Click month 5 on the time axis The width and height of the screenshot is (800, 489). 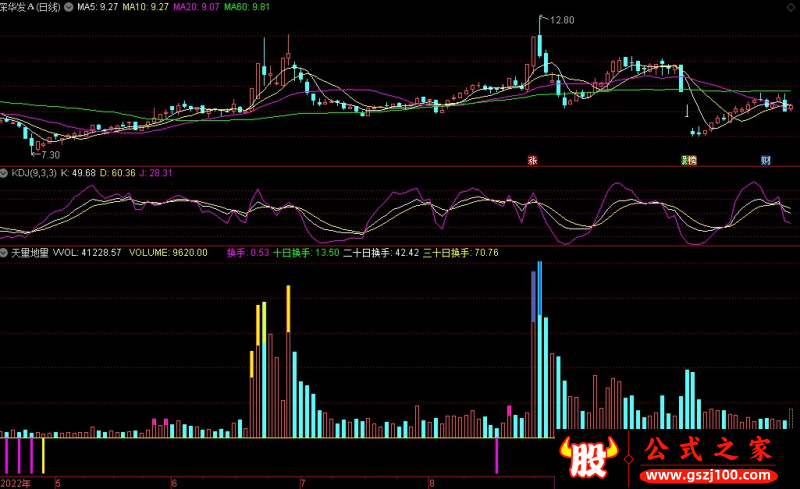58,483
